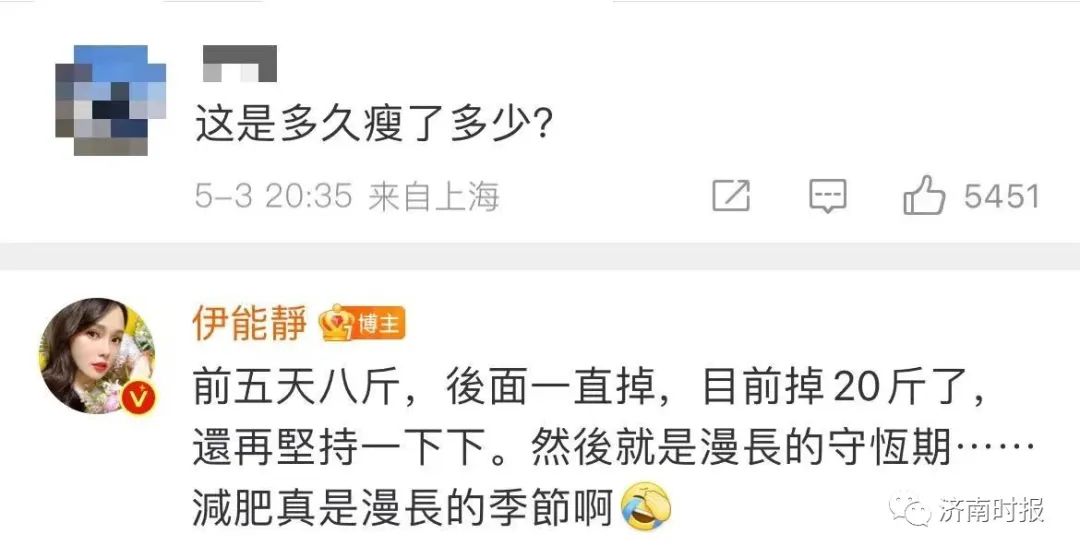Select the reply line starting 前五天八斤
The width and height of the screenshot is (1080, 558).
(590, 391)
